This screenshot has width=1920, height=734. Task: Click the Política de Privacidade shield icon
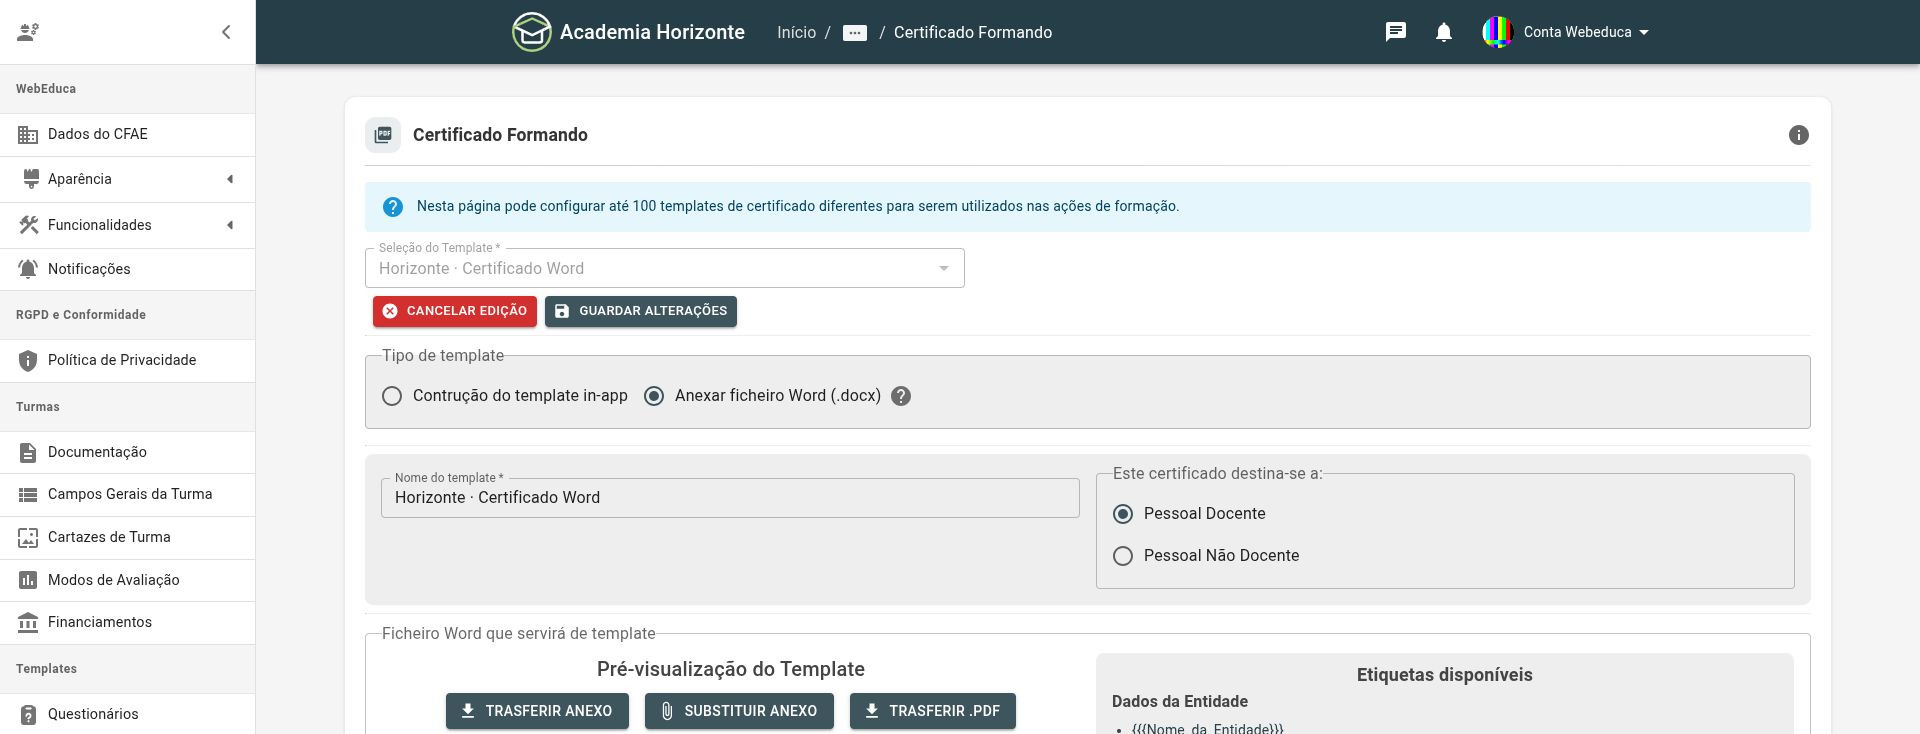tap(28, 360)
